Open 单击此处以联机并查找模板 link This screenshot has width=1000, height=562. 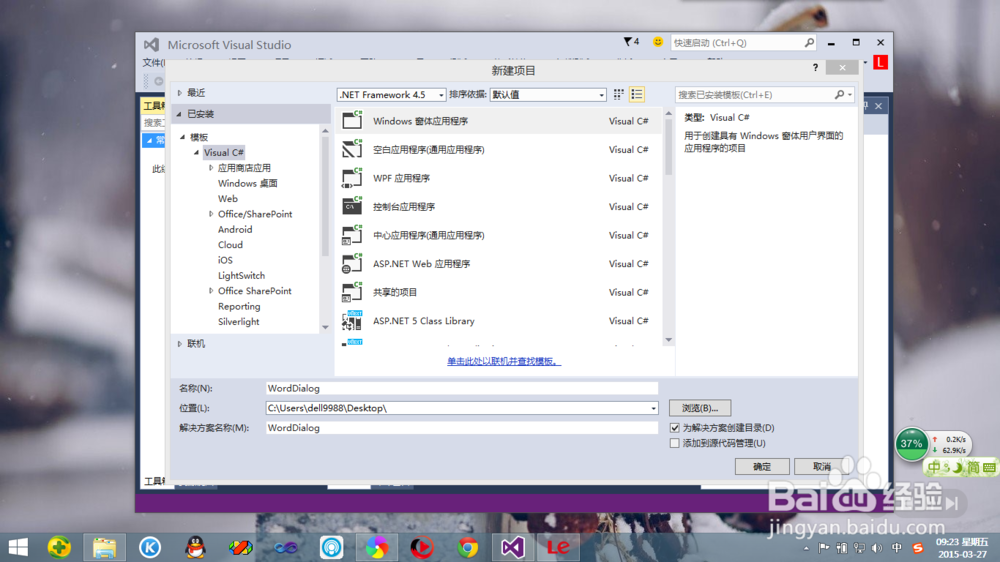point(504,361)
